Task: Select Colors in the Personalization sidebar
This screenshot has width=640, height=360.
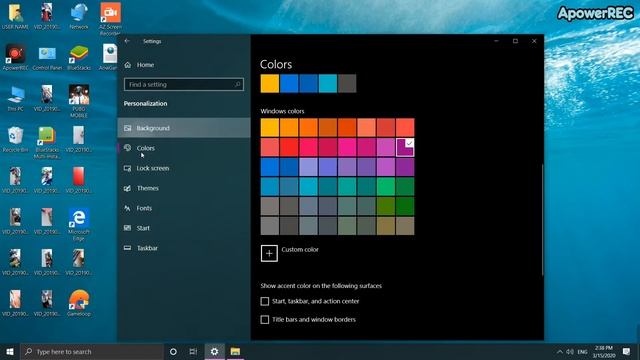Action: [x=184, y=148]
